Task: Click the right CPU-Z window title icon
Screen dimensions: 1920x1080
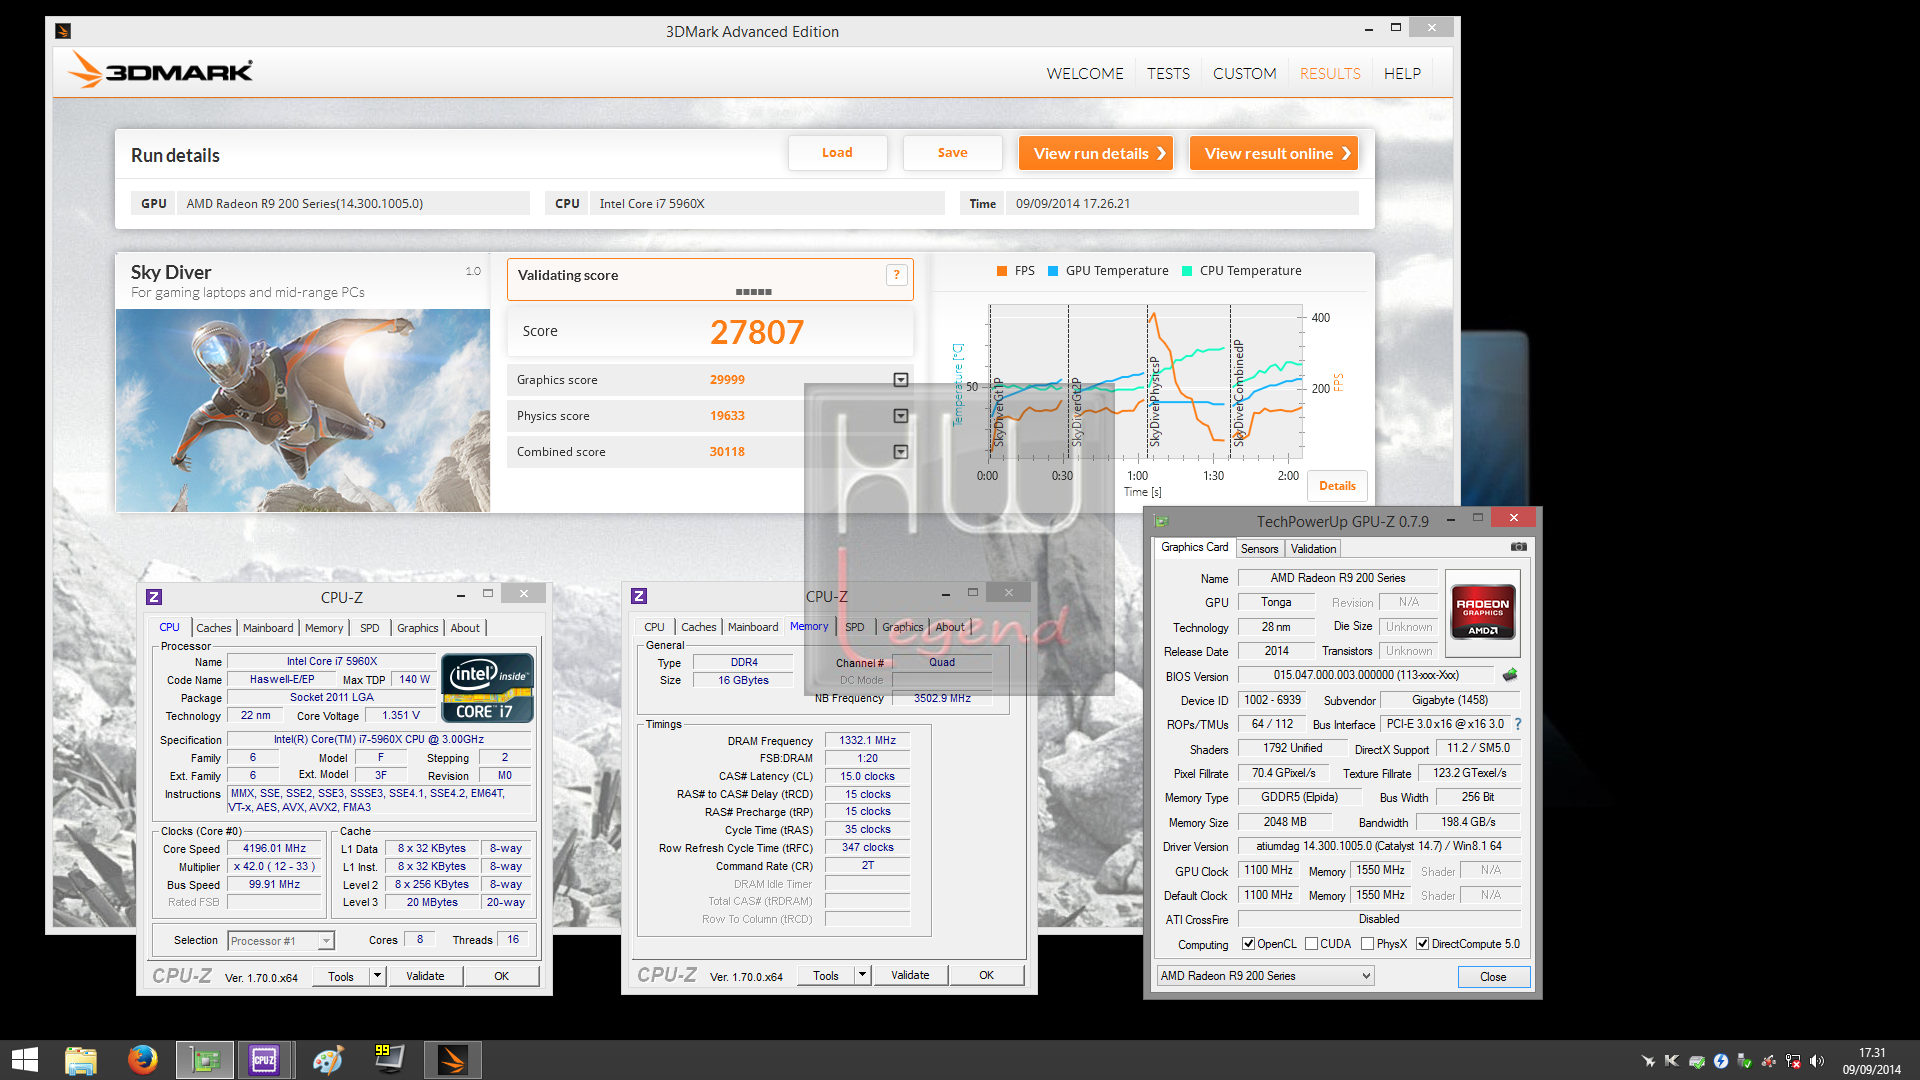Action: [x=639, y=596]
